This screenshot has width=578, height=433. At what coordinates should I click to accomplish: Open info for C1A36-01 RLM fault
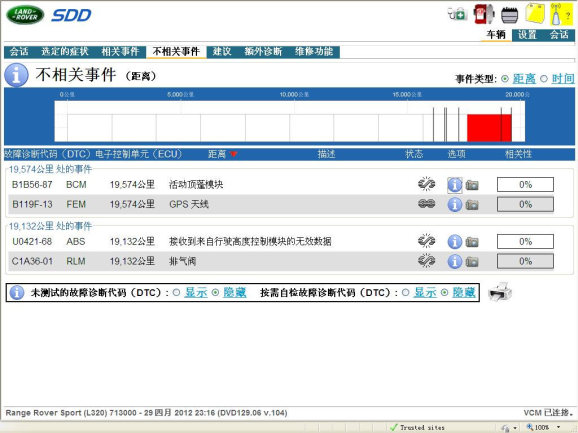(455, 261)
